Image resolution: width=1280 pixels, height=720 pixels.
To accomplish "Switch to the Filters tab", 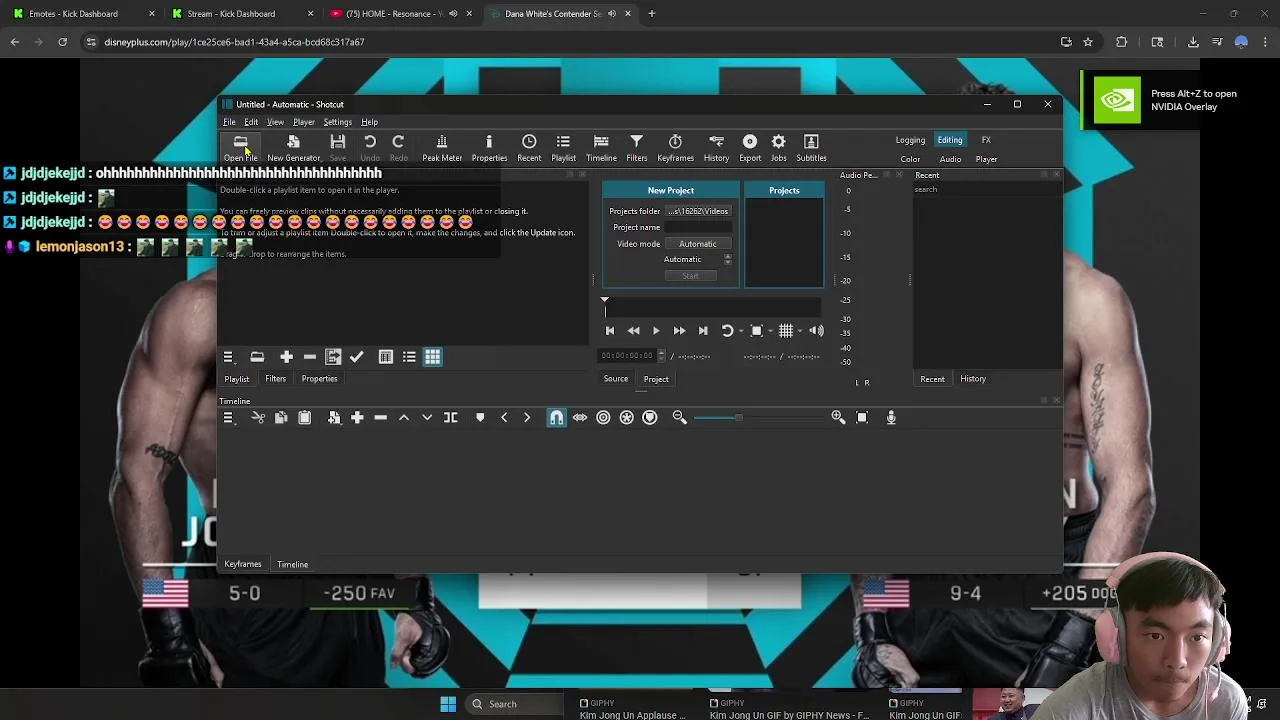I will point(275,379).
